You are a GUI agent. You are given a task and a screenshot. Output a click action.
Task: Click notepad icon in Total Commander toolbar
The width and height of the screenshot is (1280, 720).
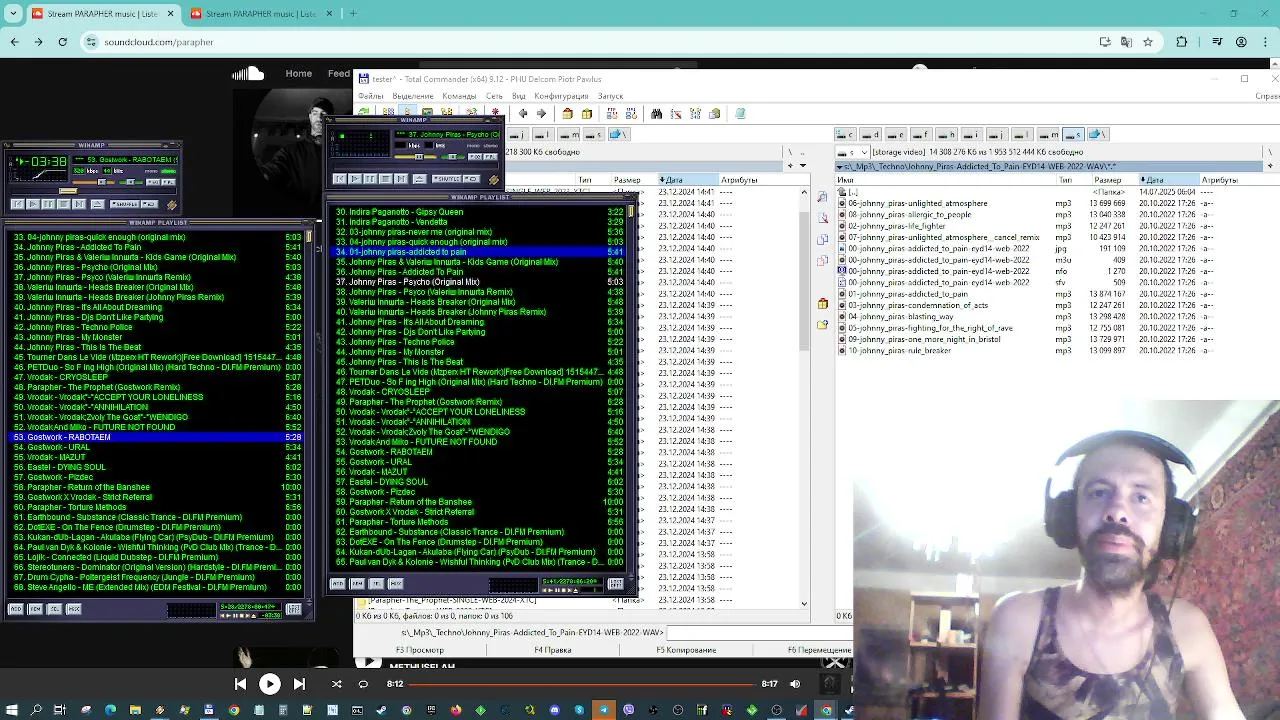pos(740,113)
